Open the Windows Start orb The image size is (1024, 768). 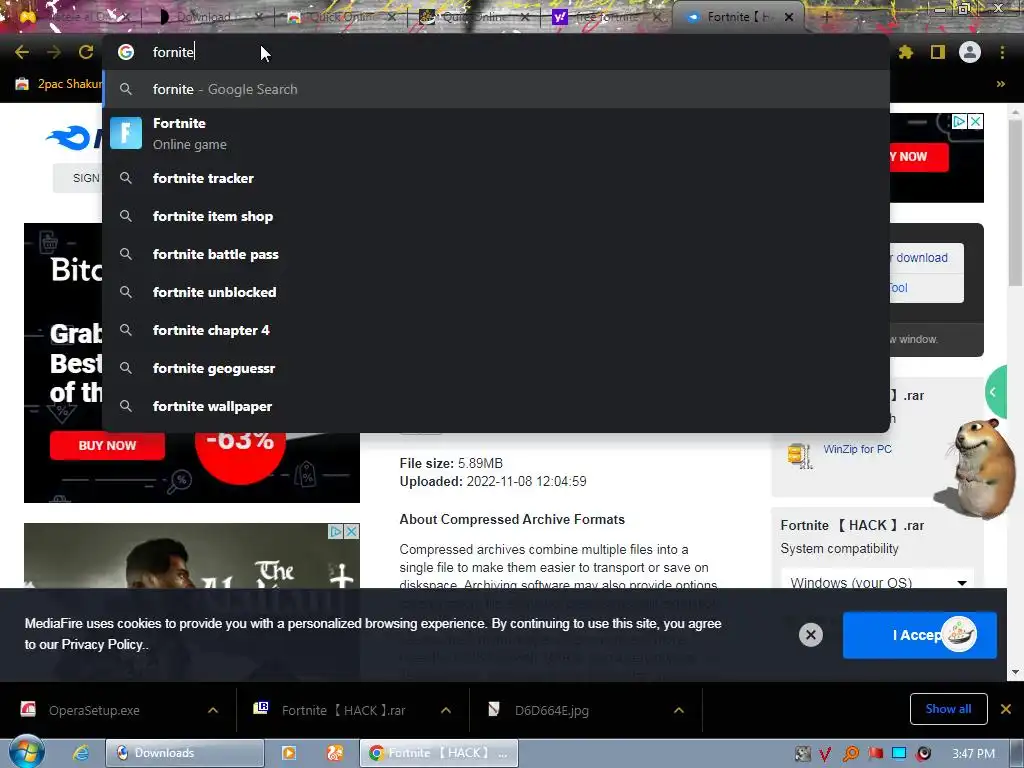coord(26,752)
